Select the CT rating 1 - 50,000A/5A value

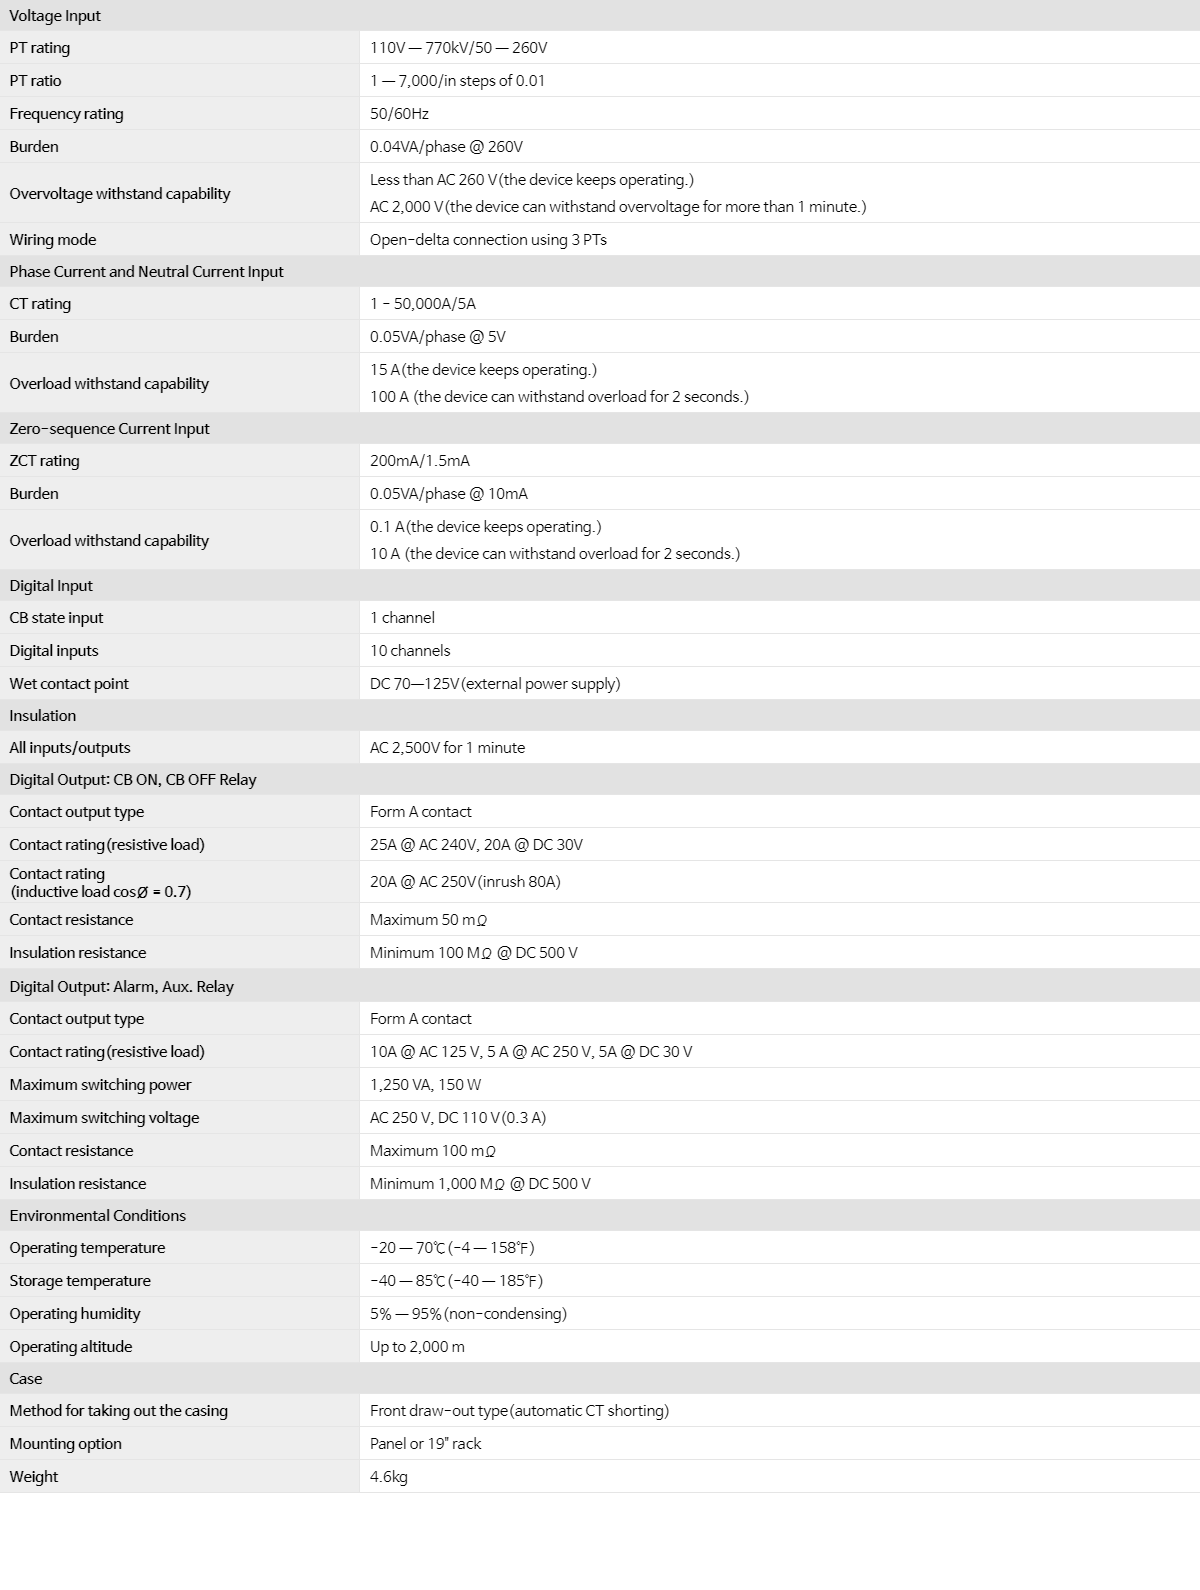click(423, 304)
